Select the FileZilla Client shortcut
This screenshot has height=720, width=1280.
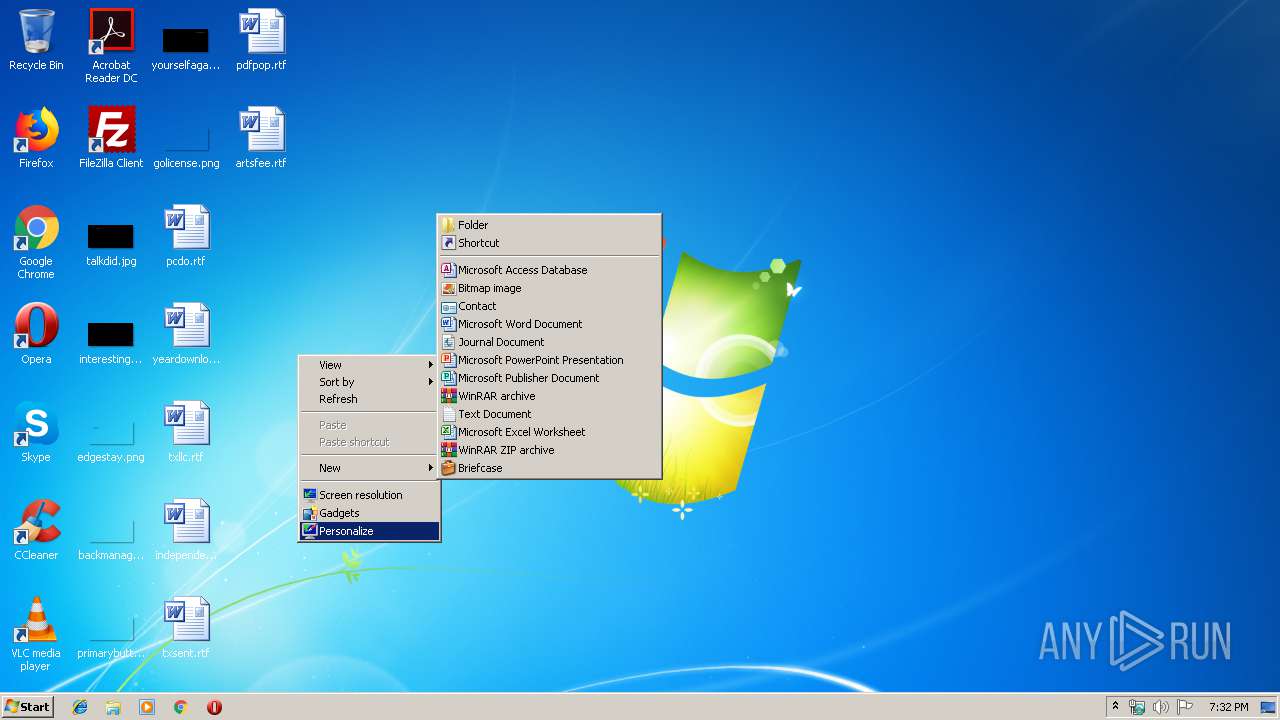click(x=111, y=138)
